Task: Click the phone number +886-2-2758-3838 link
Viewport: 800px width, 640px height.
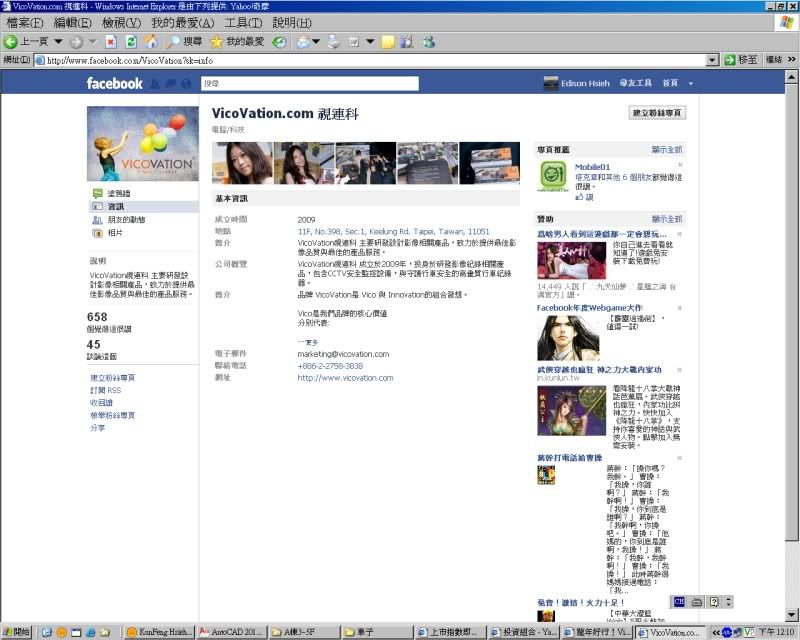Action: coord(330,366)
